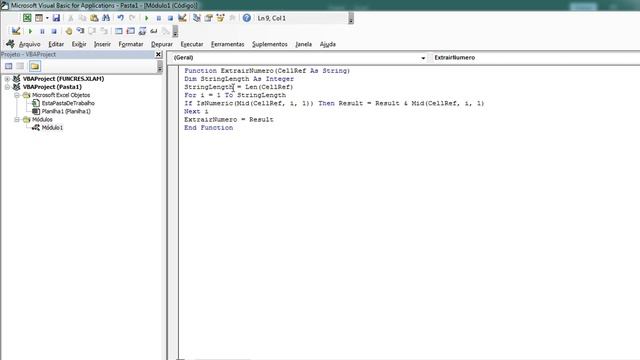640x360 pixels.
Task: Collapse VBAProject (Pasta1) tree node
Action: pyautogui.click(x=7, y=87)
